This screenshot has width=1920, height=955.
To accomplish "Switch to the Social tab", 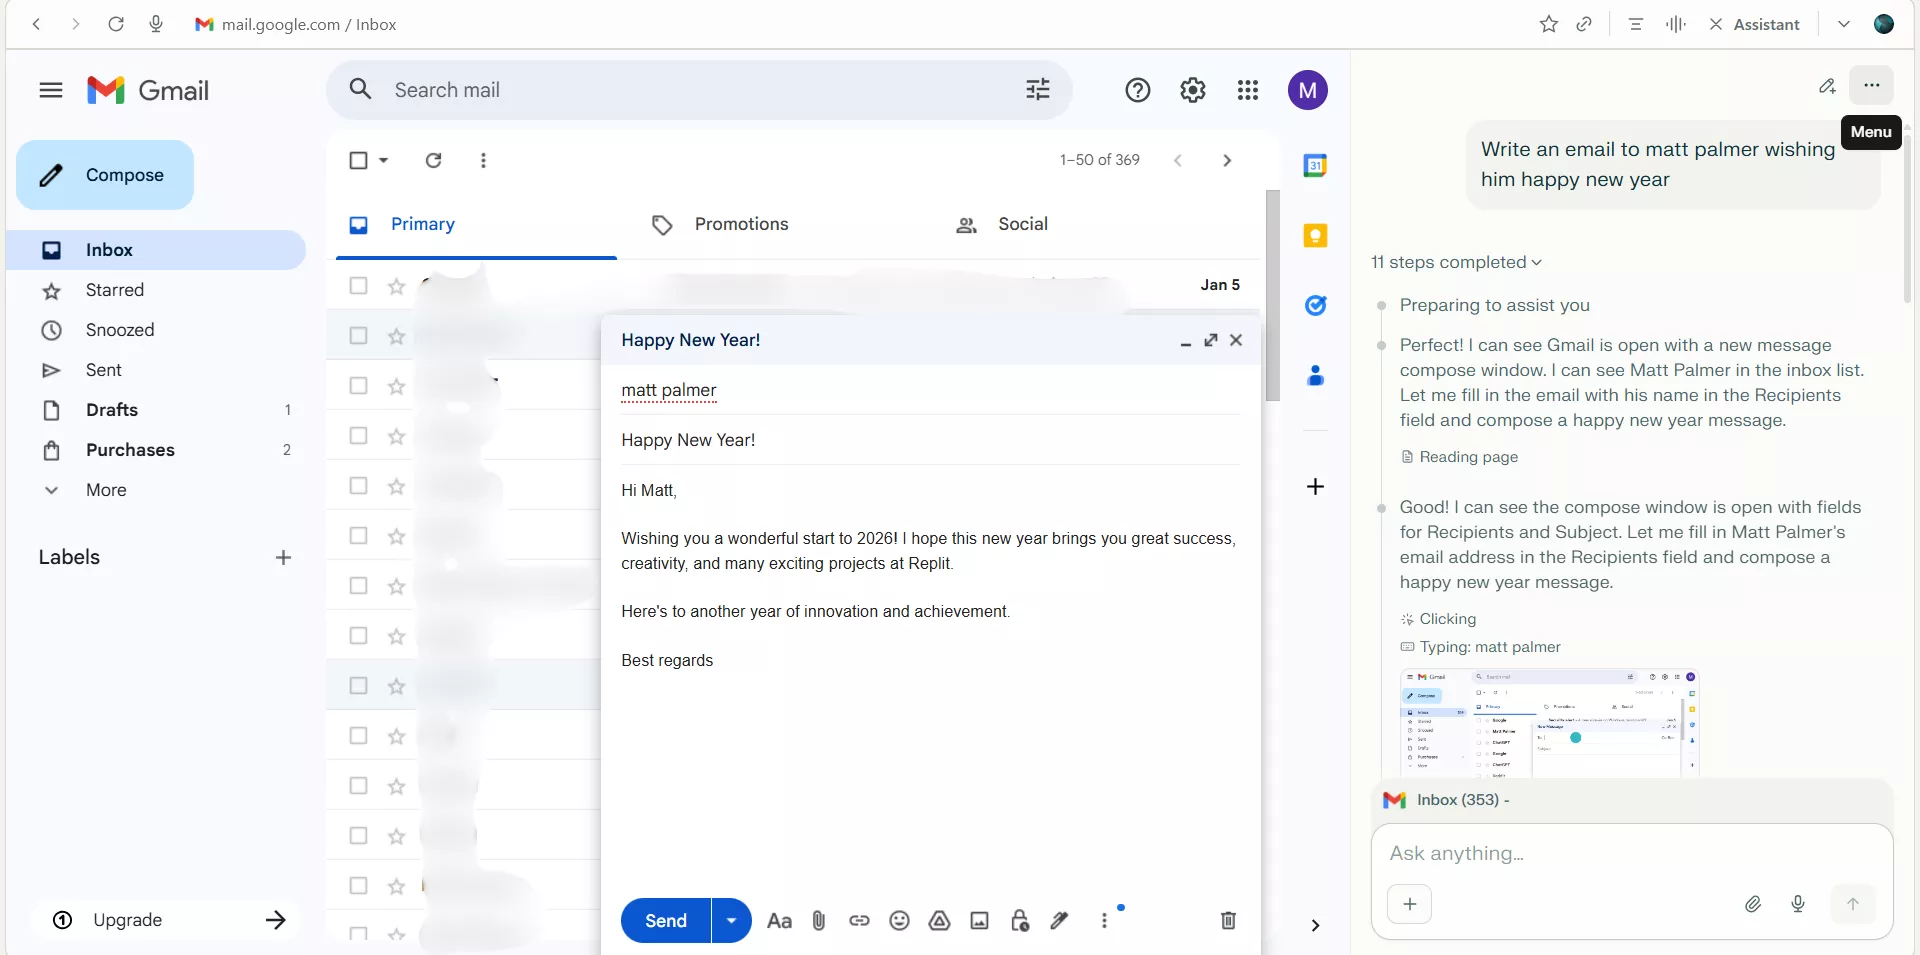I will pyautogui.click(x=1021, y=224).
